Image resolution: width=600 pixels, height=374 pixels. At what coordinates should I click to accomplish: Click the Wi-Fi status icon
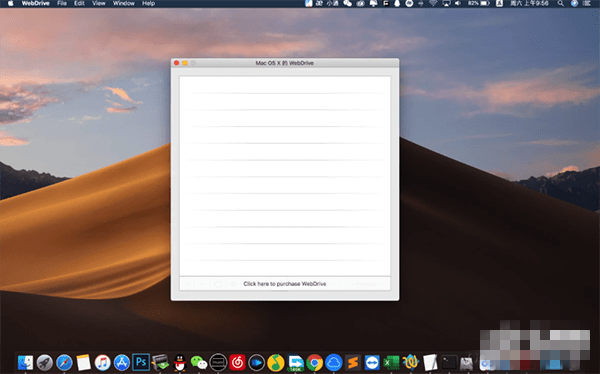click(433, 3)
